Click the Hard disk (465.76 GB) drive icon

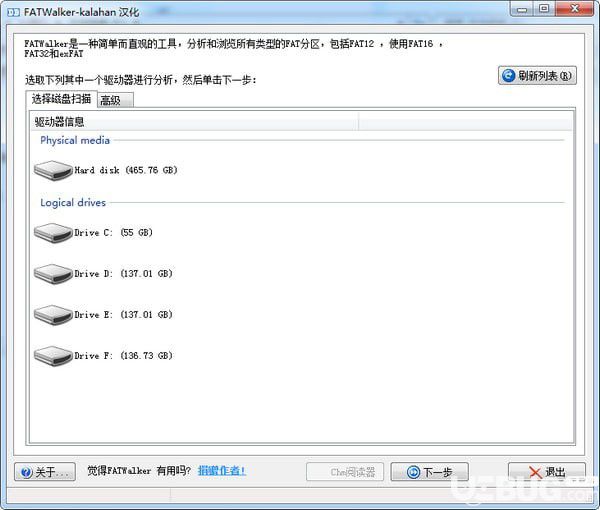click(x=53, y=170)
